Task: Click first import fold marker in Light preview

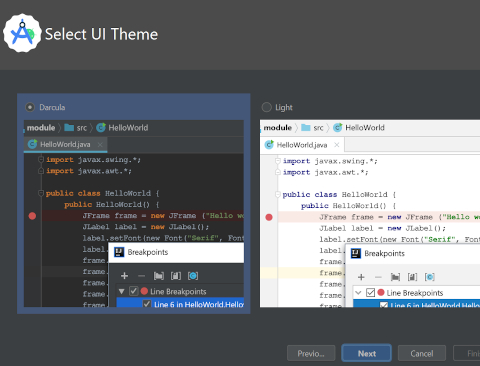Action: coord(278,161)
